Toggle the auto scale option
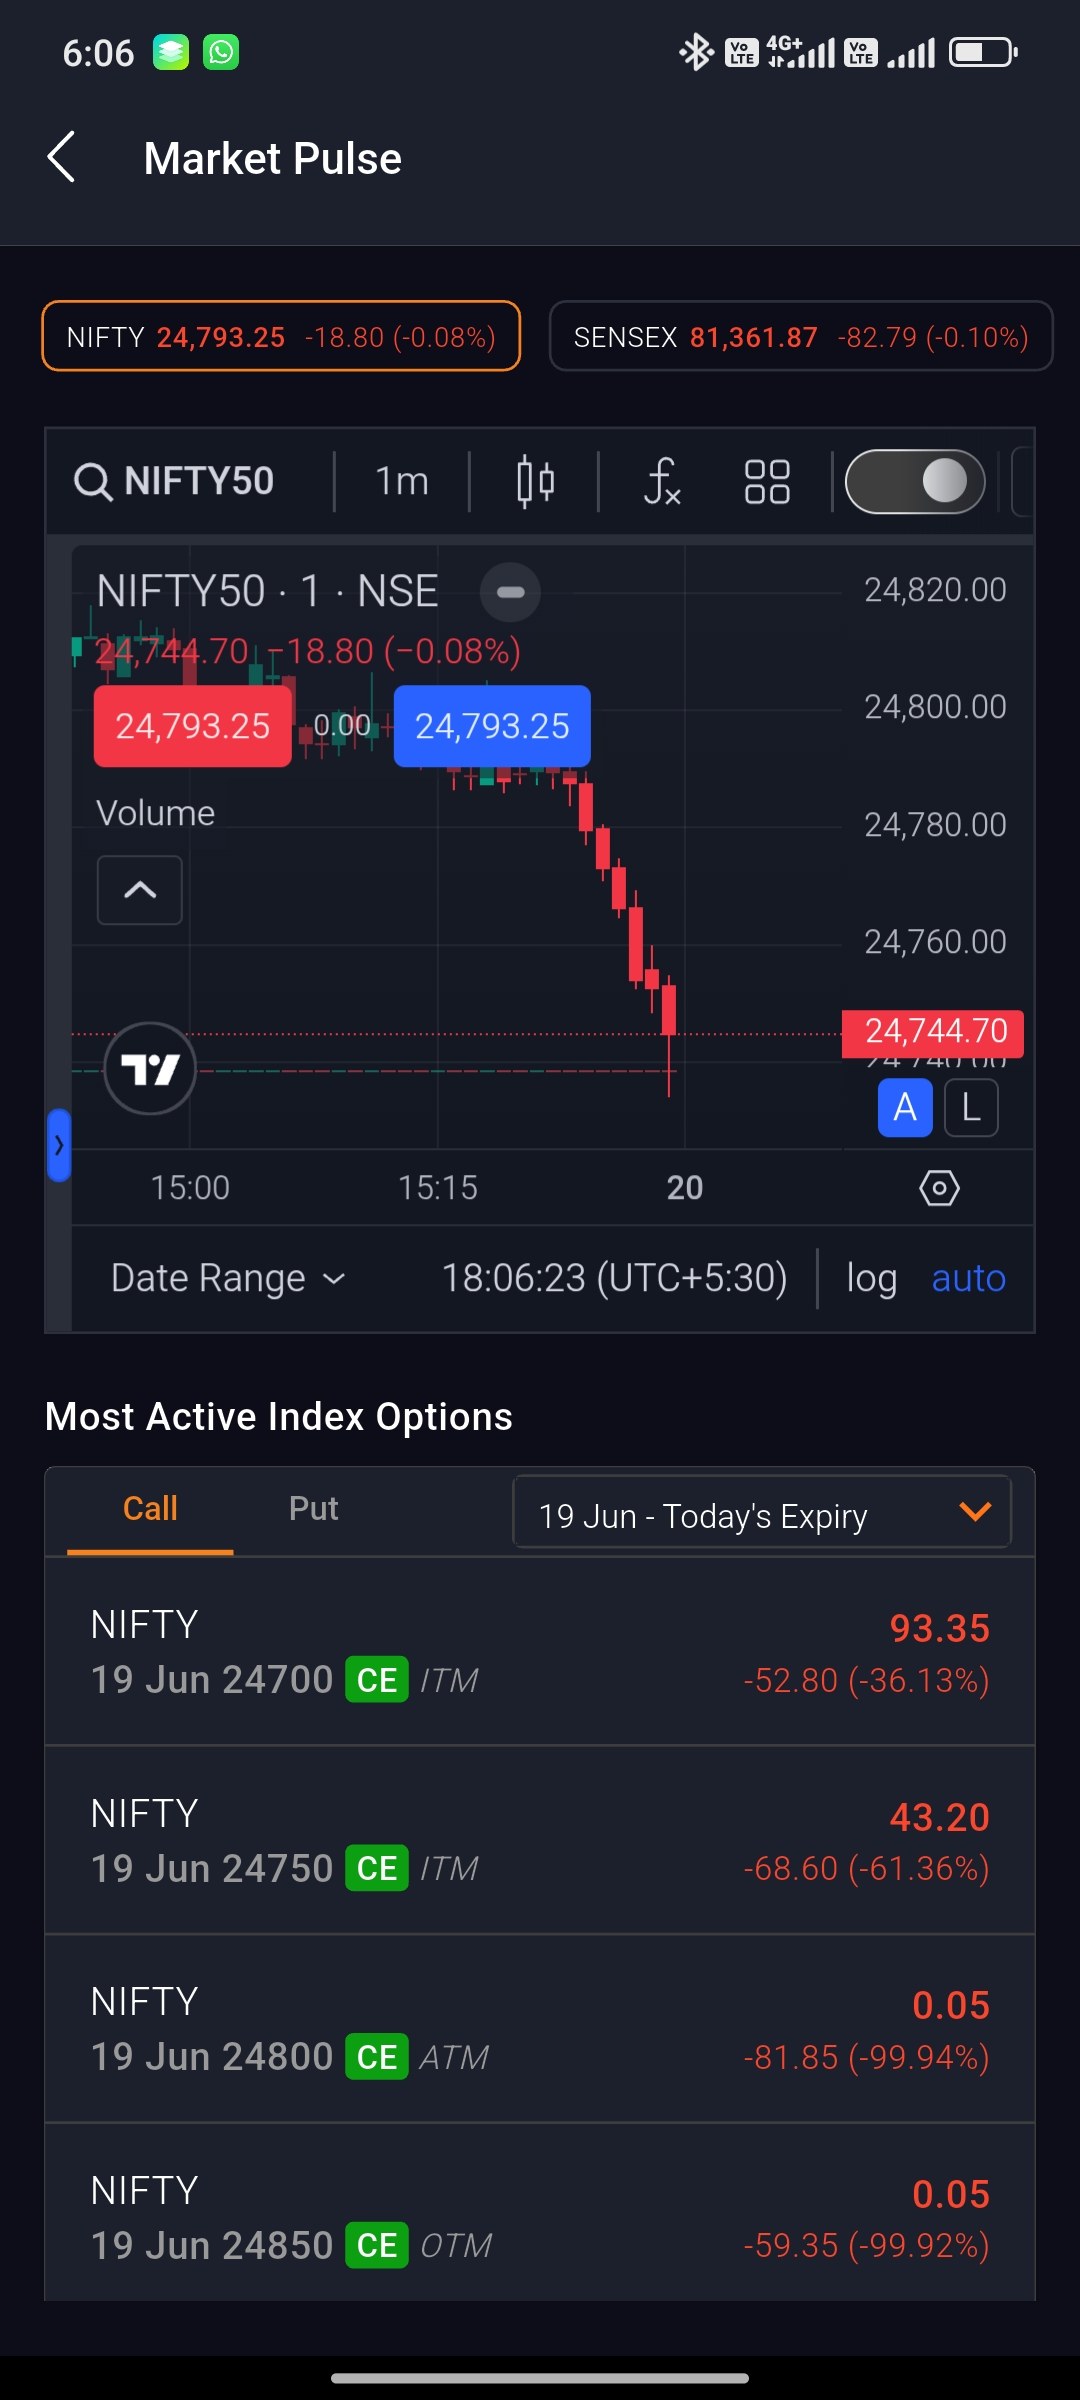 pyautogui.click(x=968, y=1278)
